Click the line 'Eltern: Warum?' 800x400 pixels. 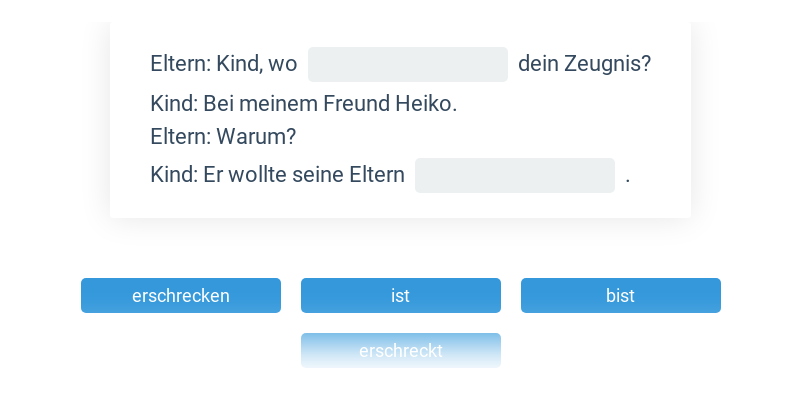[223, 137]
